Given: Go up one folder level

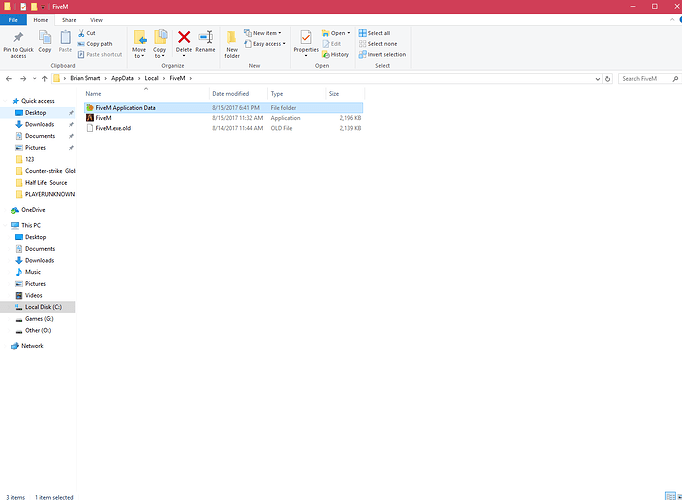Looking at the screenshot, I should (x=44, y=79).
